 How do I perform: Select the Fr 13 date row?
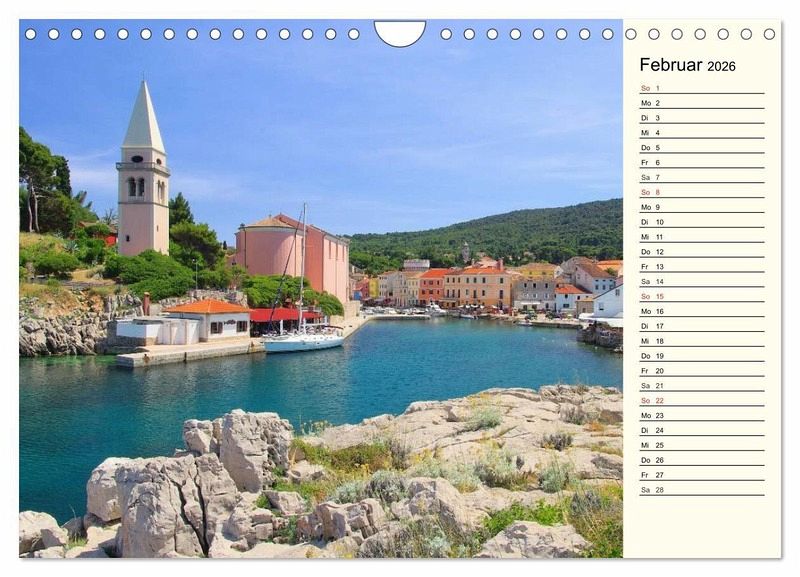pyautogui.click(x=702, y=267)
